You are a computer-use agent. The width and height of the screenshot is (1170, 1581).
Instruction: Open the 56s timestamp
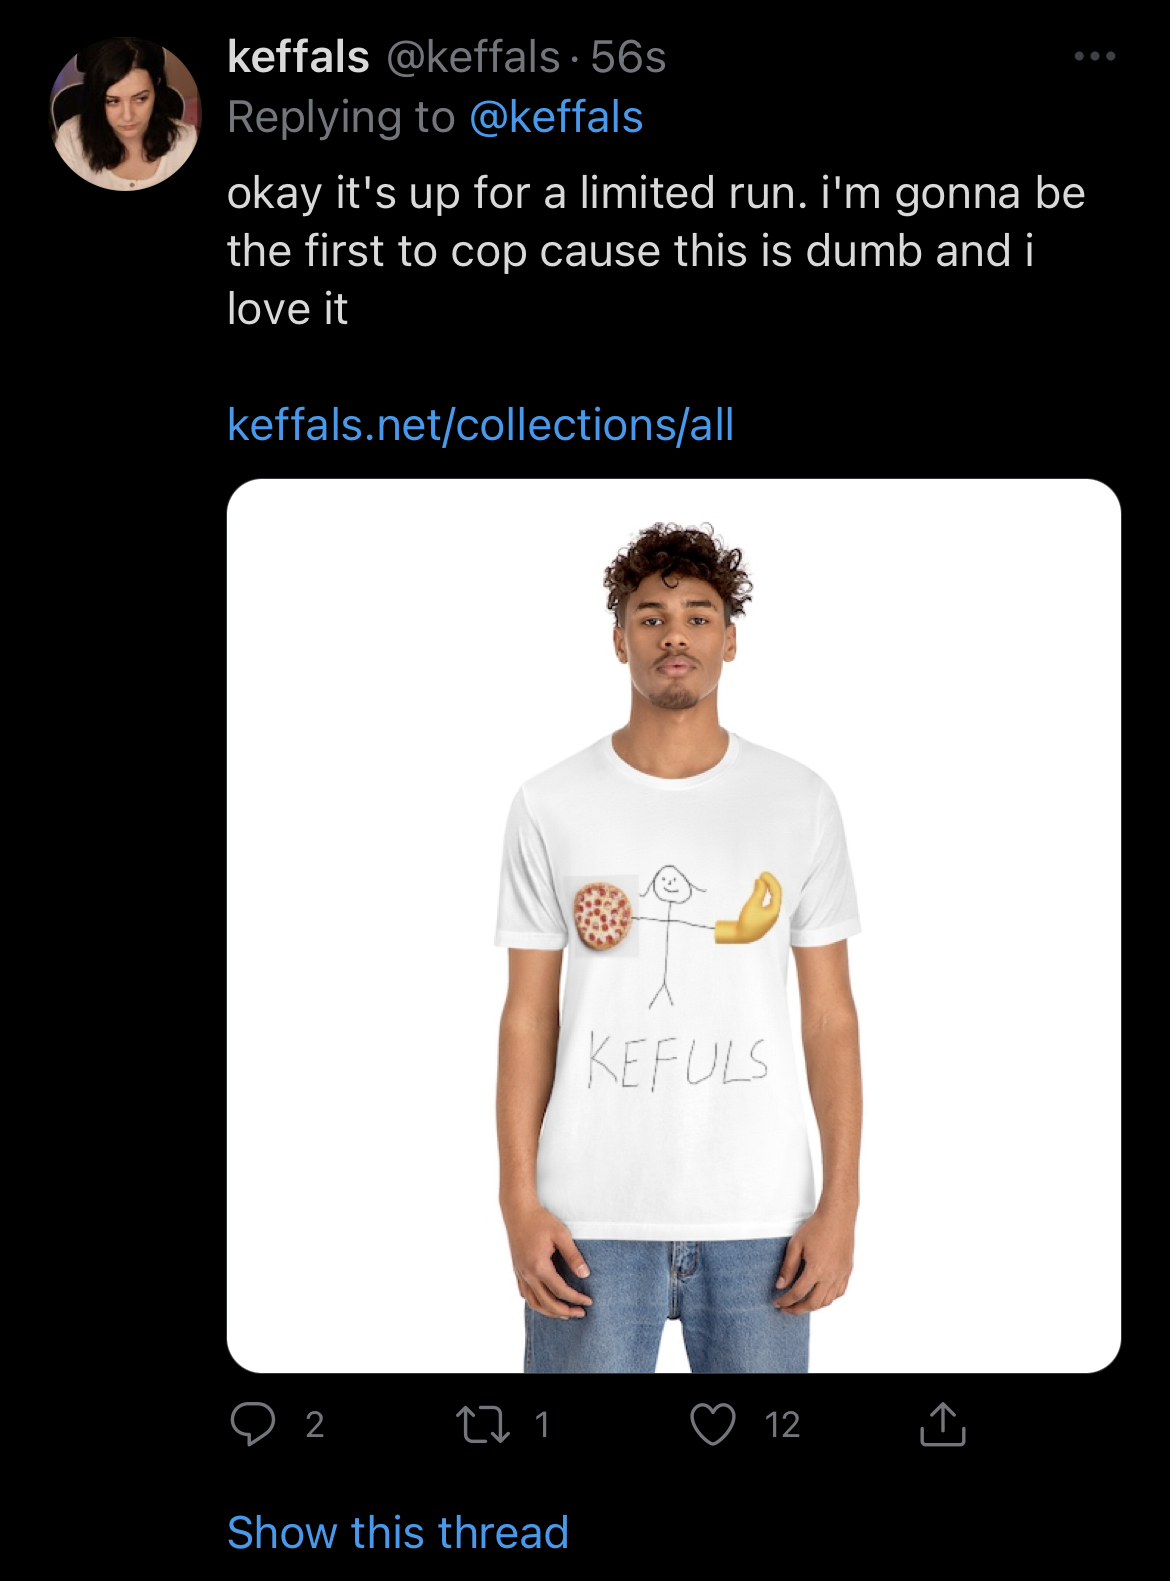pos(628,57)
